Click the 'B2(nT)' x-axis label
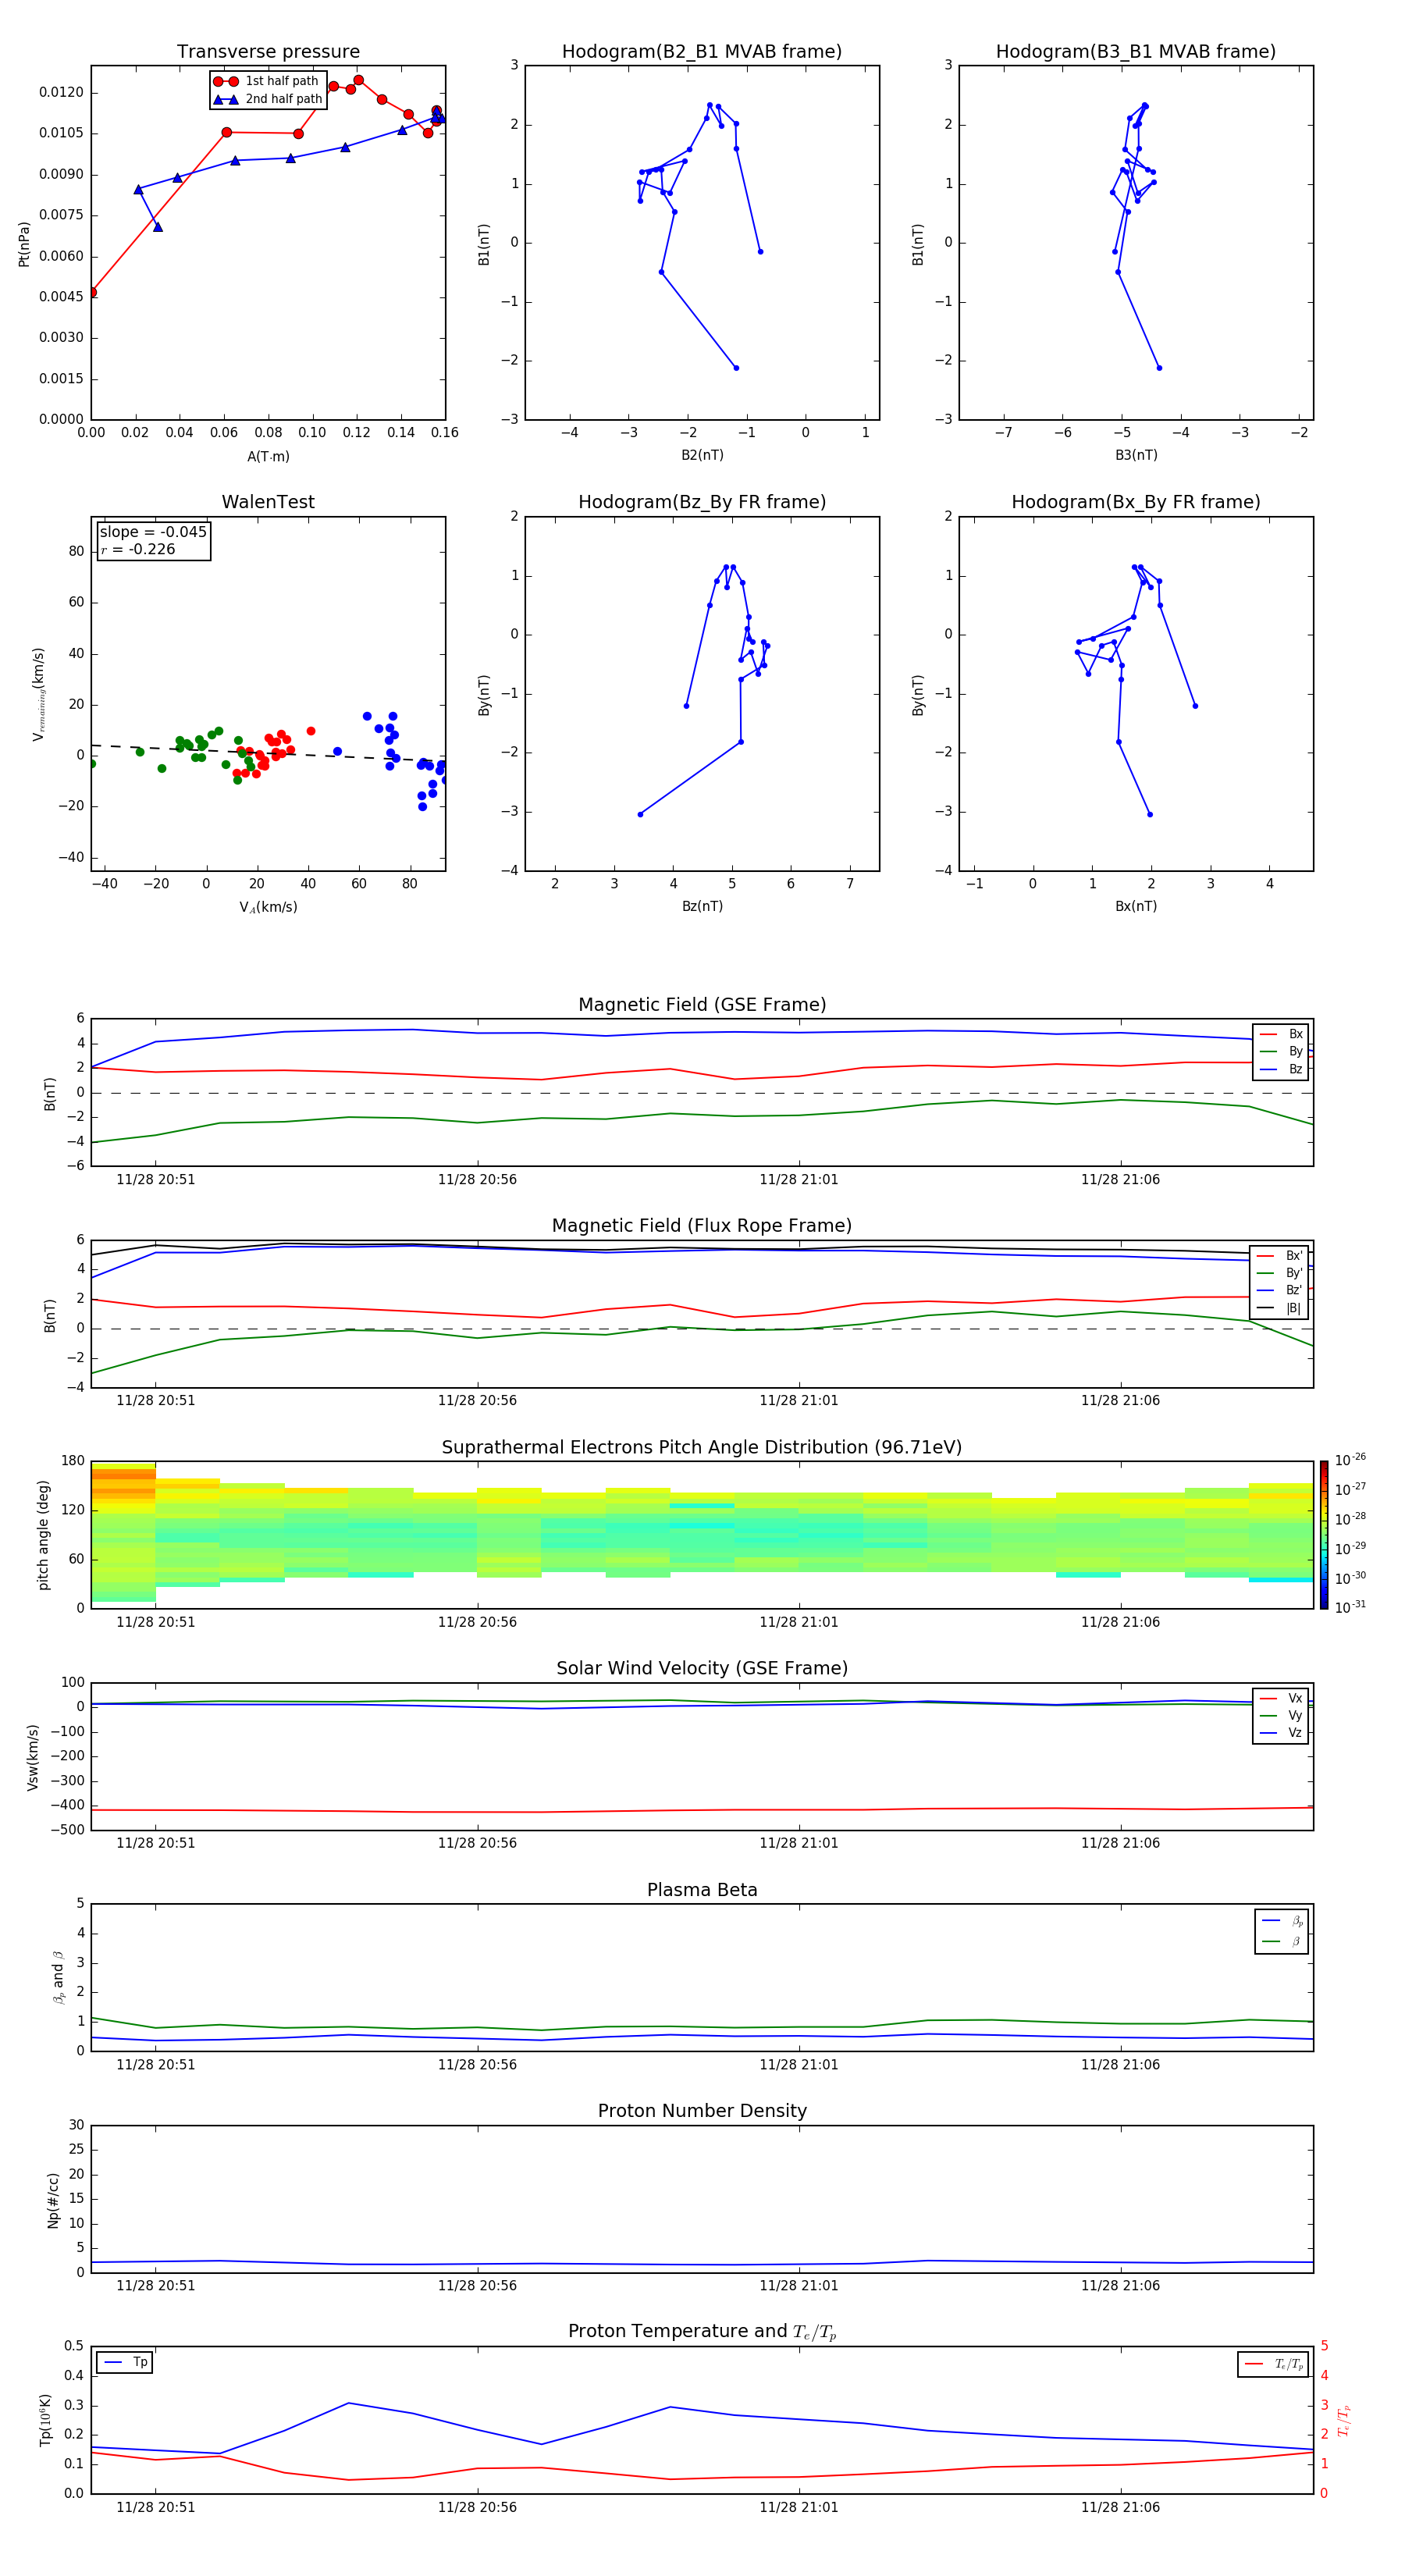1405x2576 pixels. pyautogui.click(x=702, y=455)
